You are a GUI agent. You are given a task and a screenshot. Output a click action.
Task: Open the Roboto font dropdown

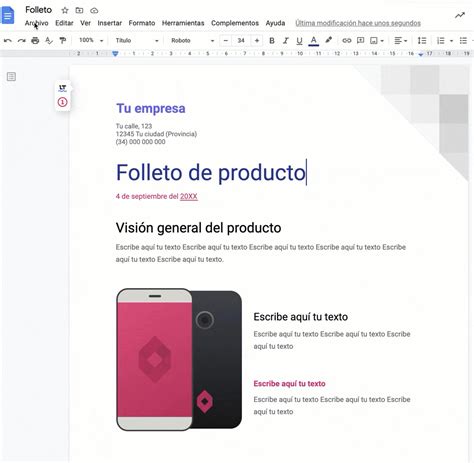(x=192, y=41)
